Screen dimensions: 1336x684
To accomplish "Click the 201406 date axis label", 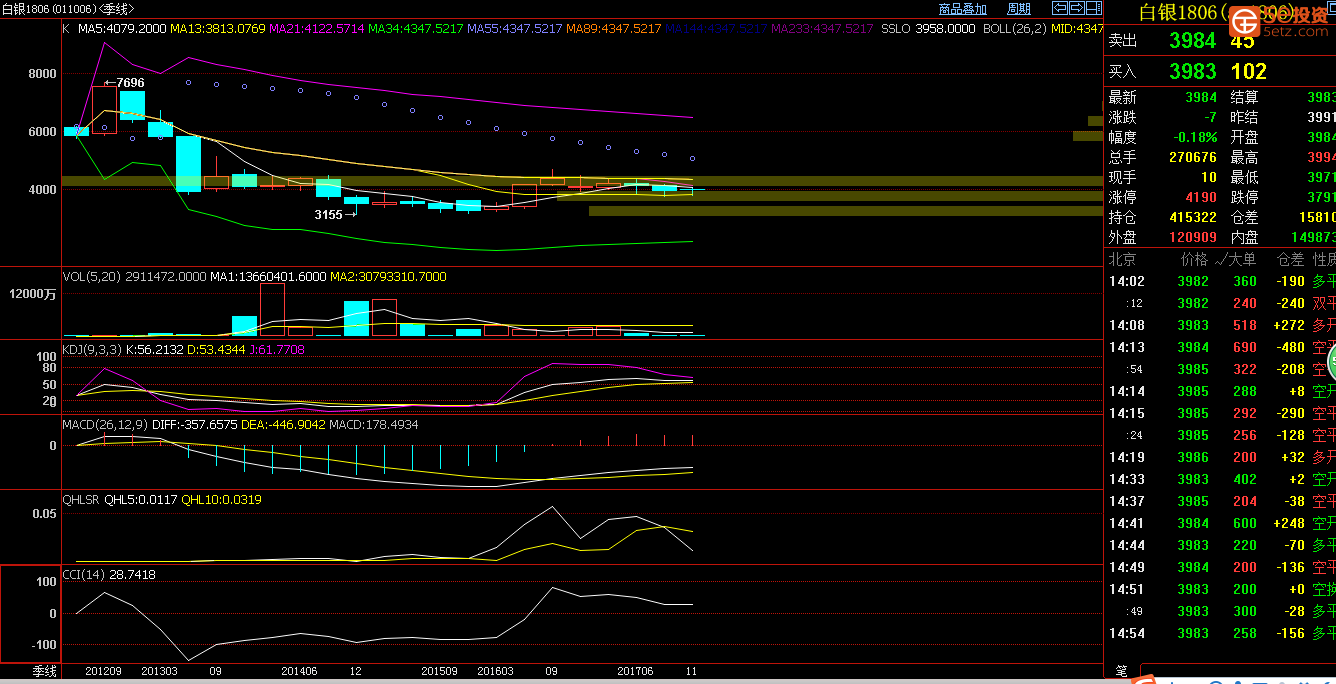I will point(299,671).
